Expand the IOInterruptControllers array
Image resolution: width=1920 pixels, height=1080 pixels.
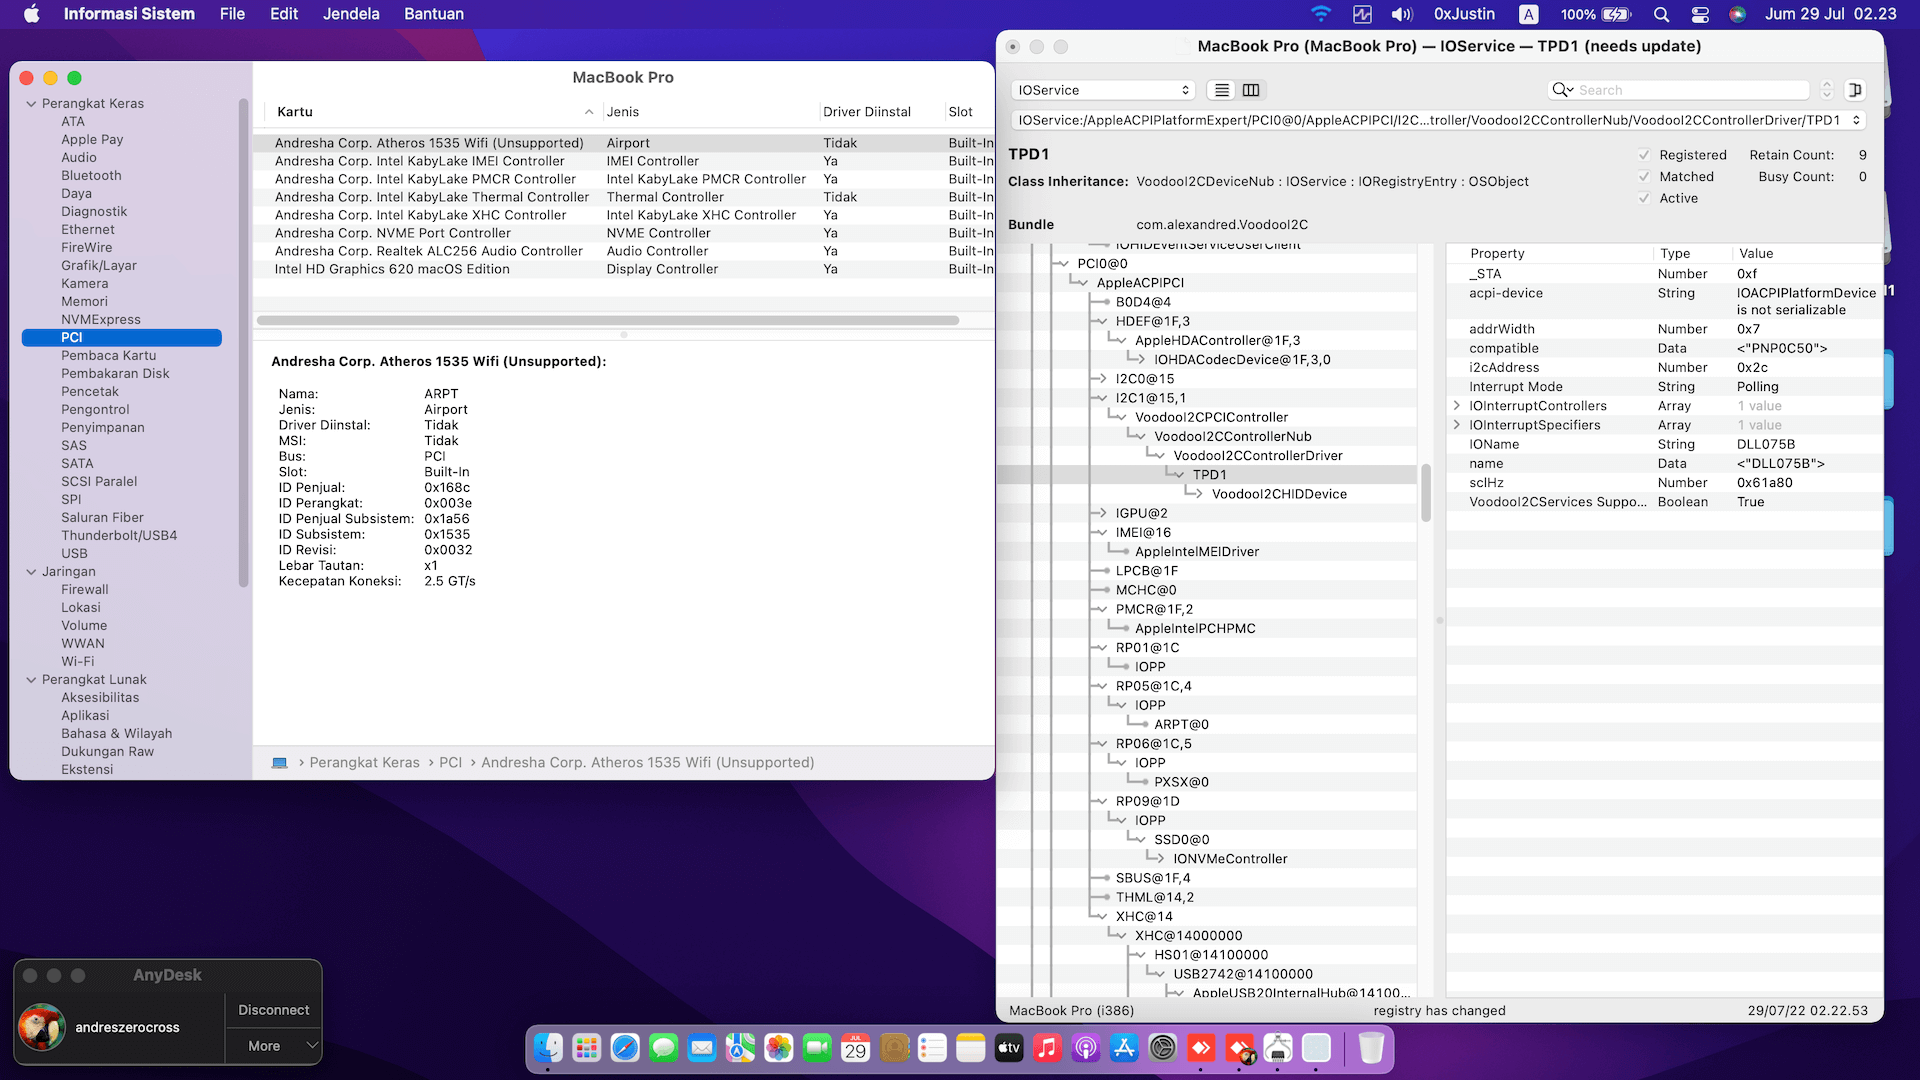(1457, 406)
